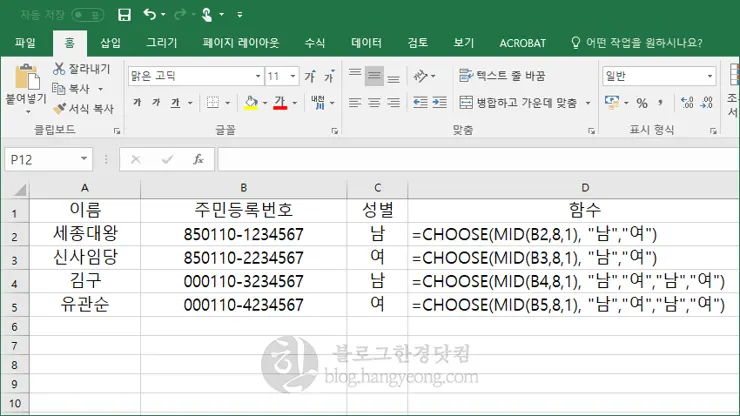The image size is (740, 416).
Task: Apply comma style icon
Action: click(x=661, y=102)
